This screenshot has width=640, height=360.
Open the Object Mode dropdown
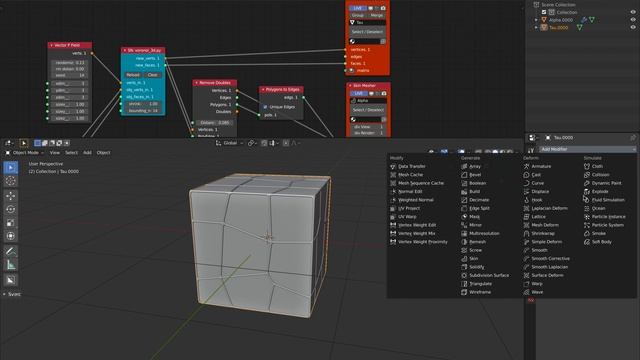tap(24, 153)
